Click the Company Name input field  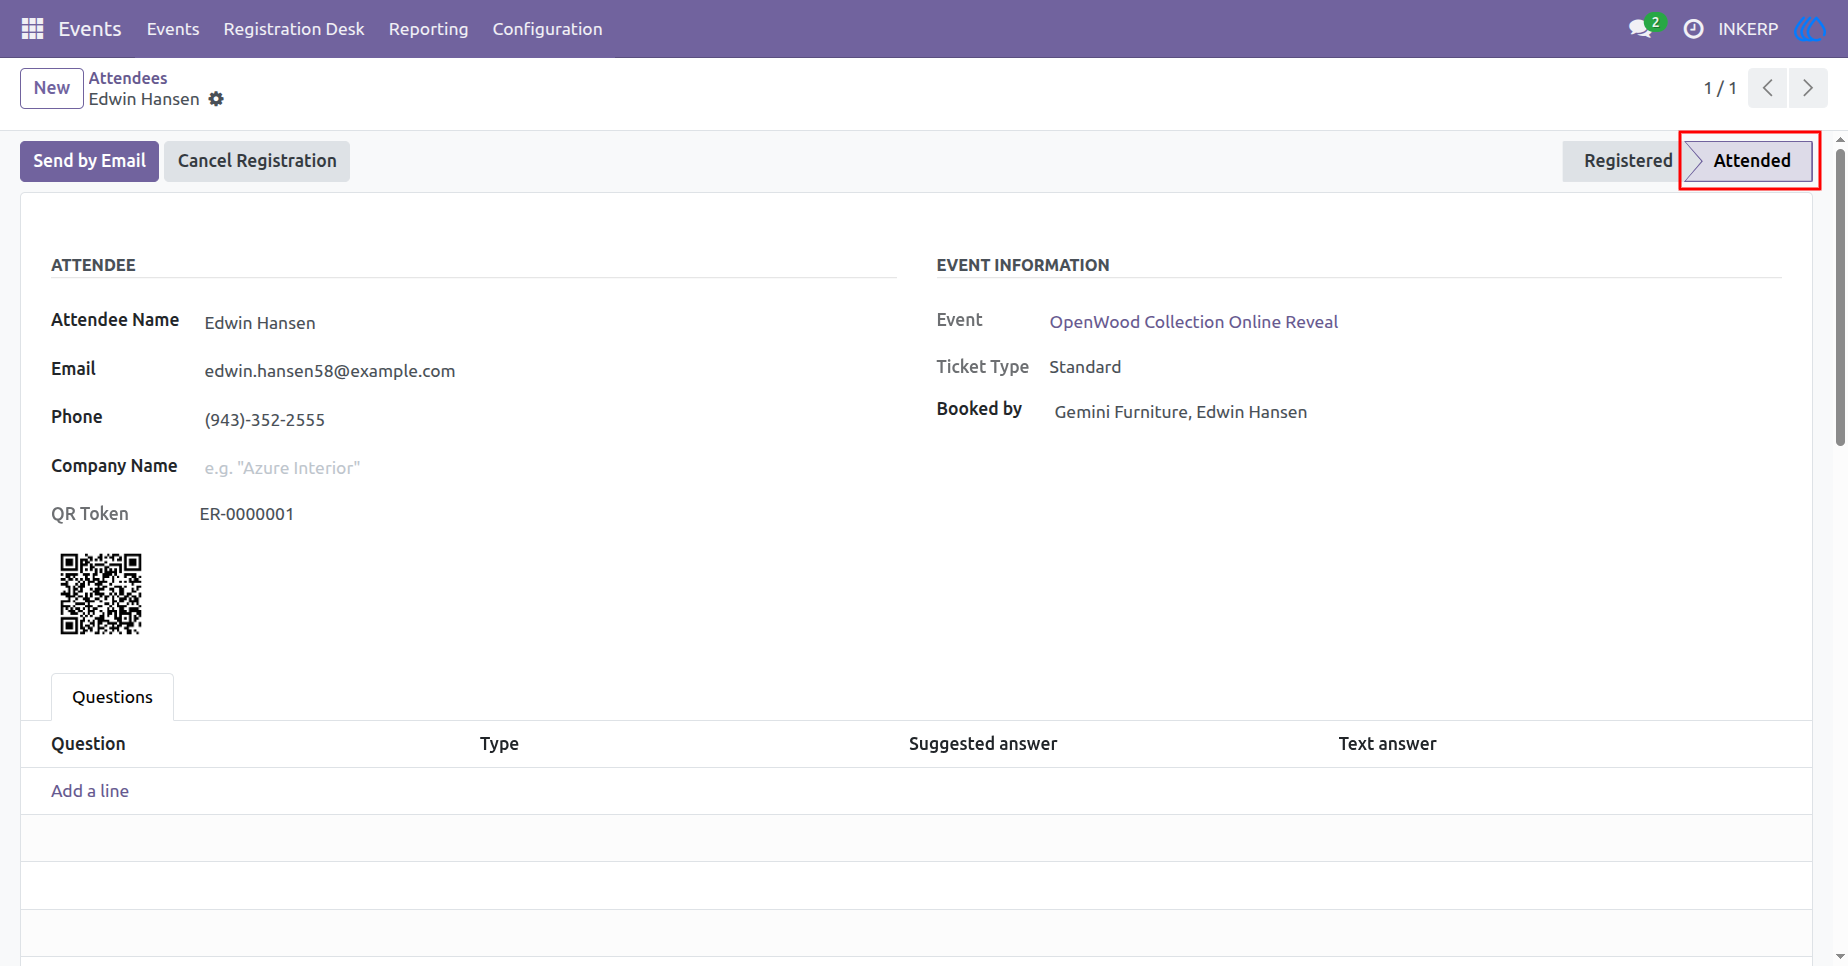[x=545, y=468]
